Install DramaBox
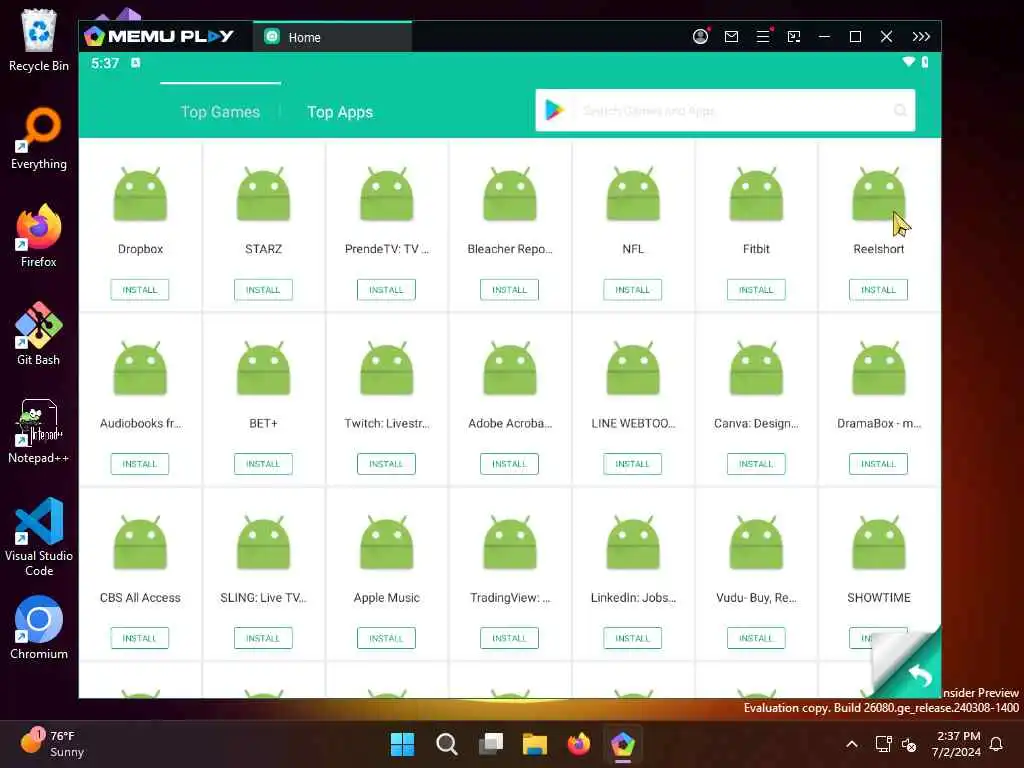 coord(878,464)
